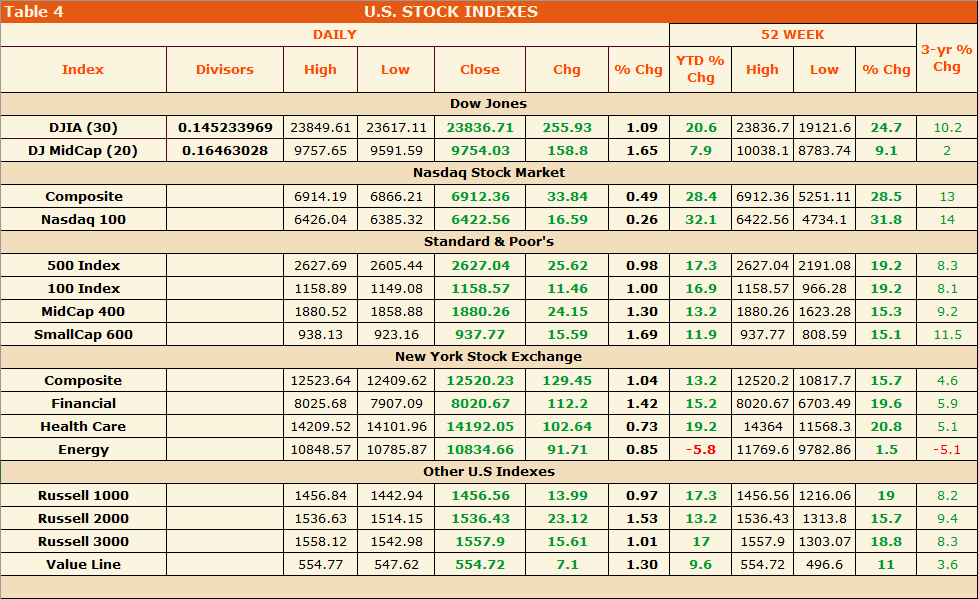The image size is (978, 599).
Task: Select 500 Index close 2627.04
Action: pos(480,265)
